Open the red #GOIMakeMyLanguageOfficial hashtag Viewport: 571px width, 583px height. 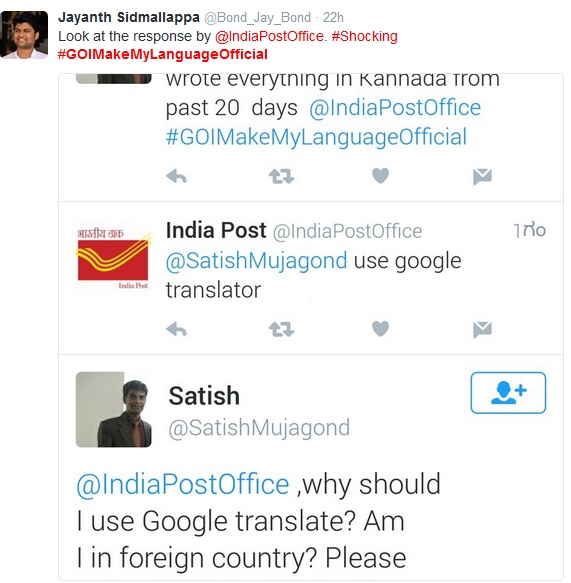point(162,54)
